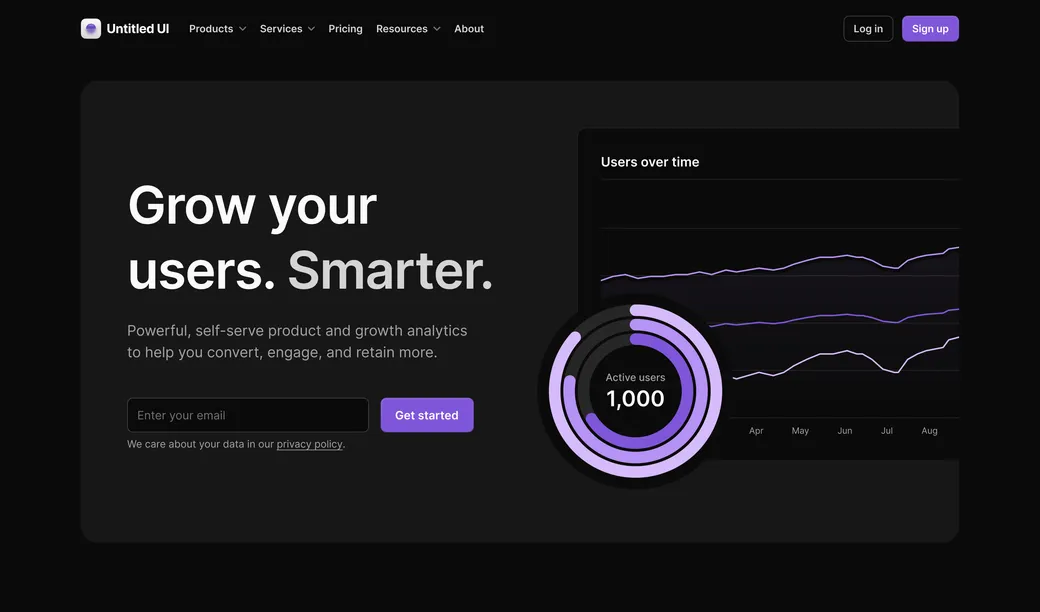Click the Get started button
This screenshot has height=612, width=1040.
[427, 415]
